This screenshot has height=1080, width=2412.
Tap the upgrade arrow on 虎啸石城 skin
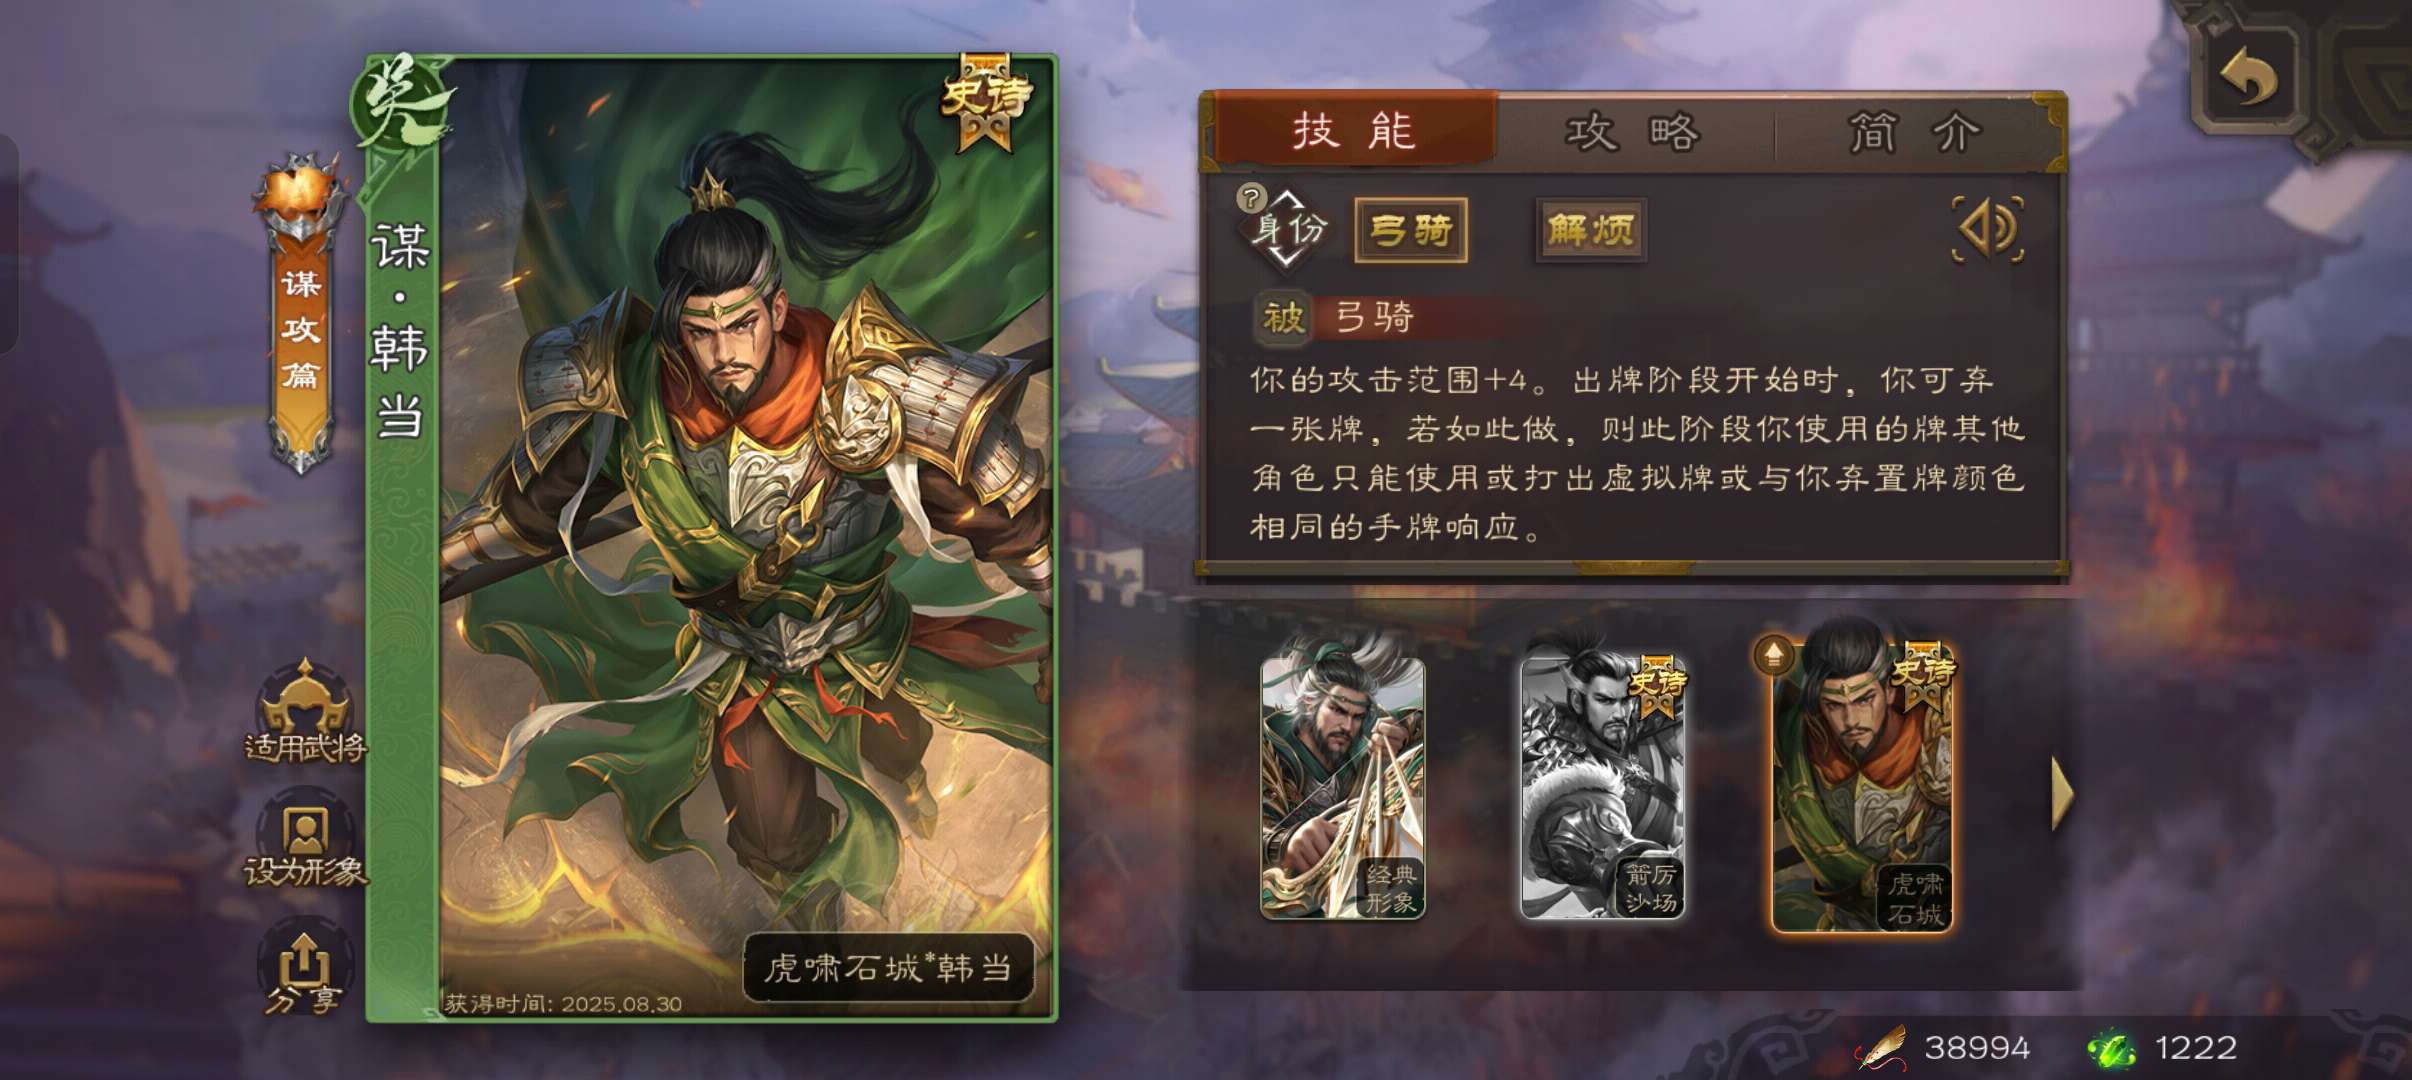click(1773, 656)
